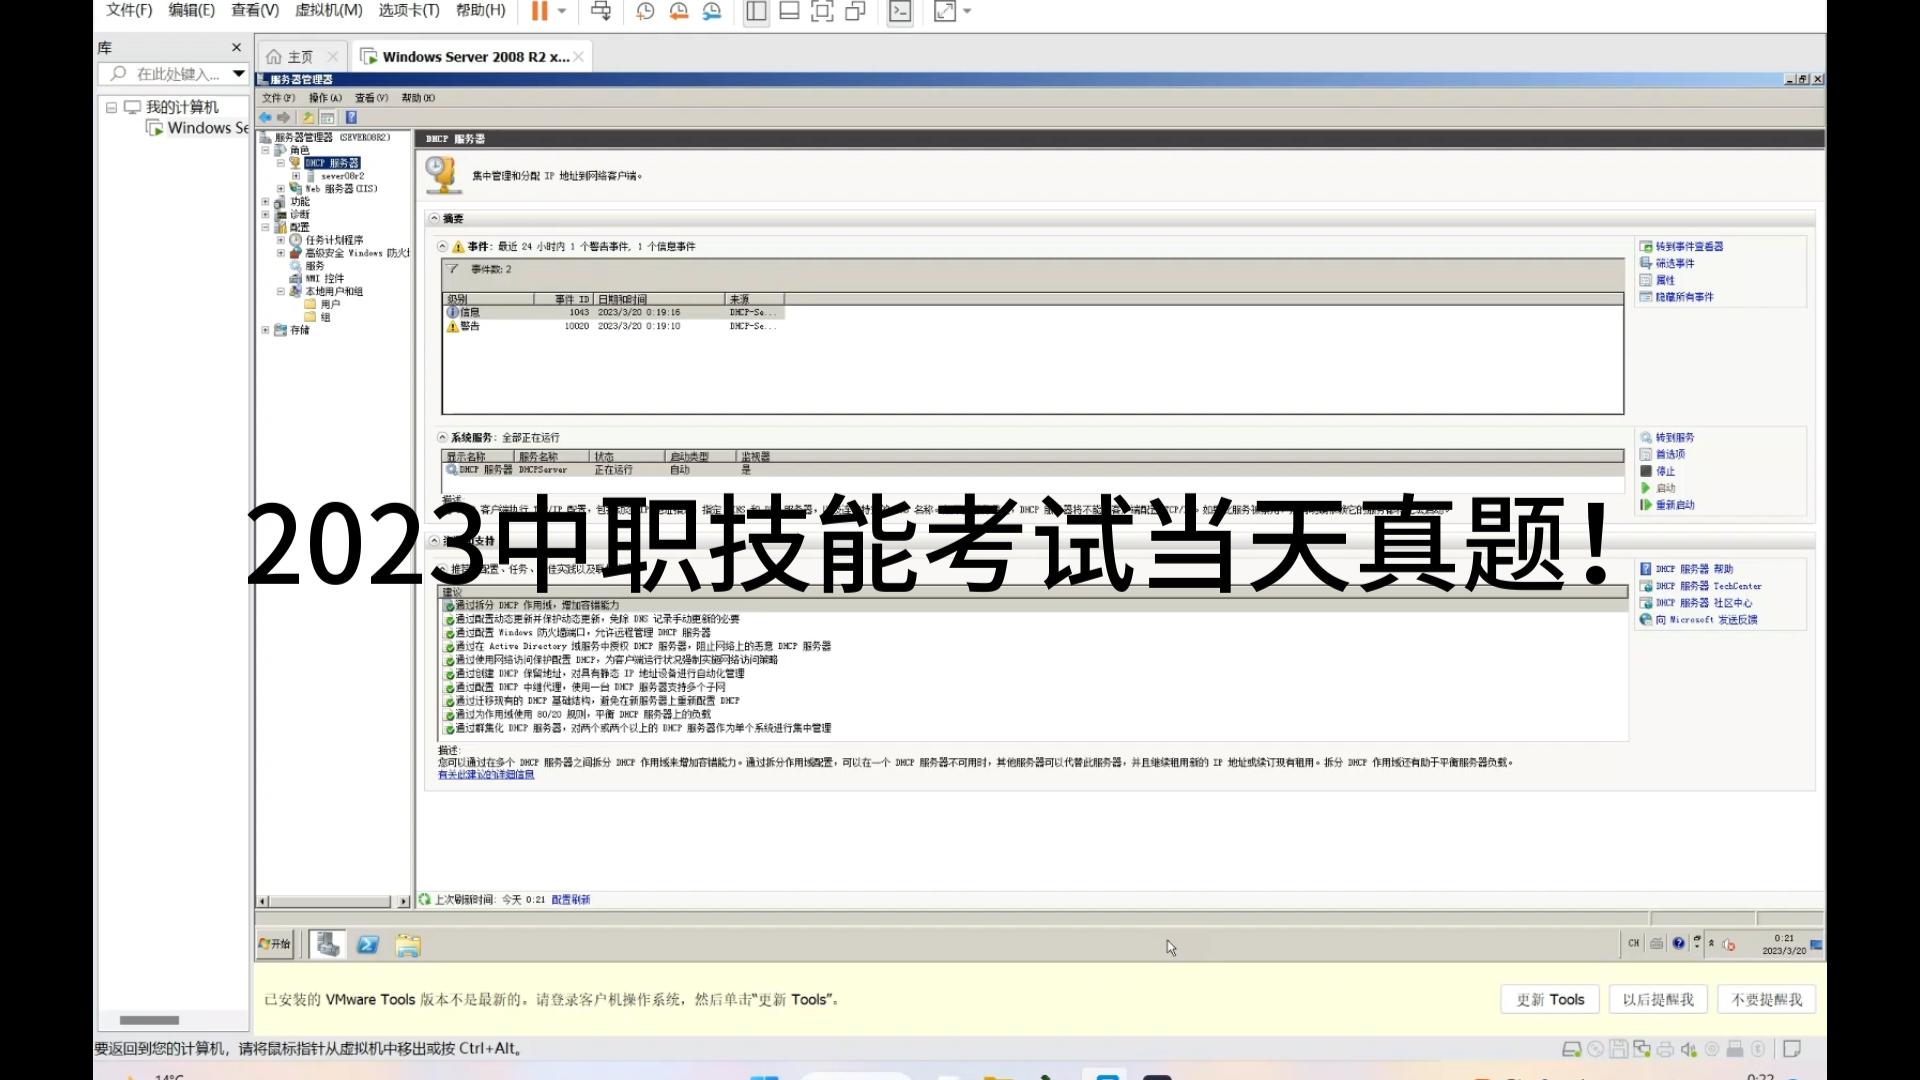Click 筛选事件 link
The width and height of the screenshot is (1920, 1080).
click(x=1675, y=263)
